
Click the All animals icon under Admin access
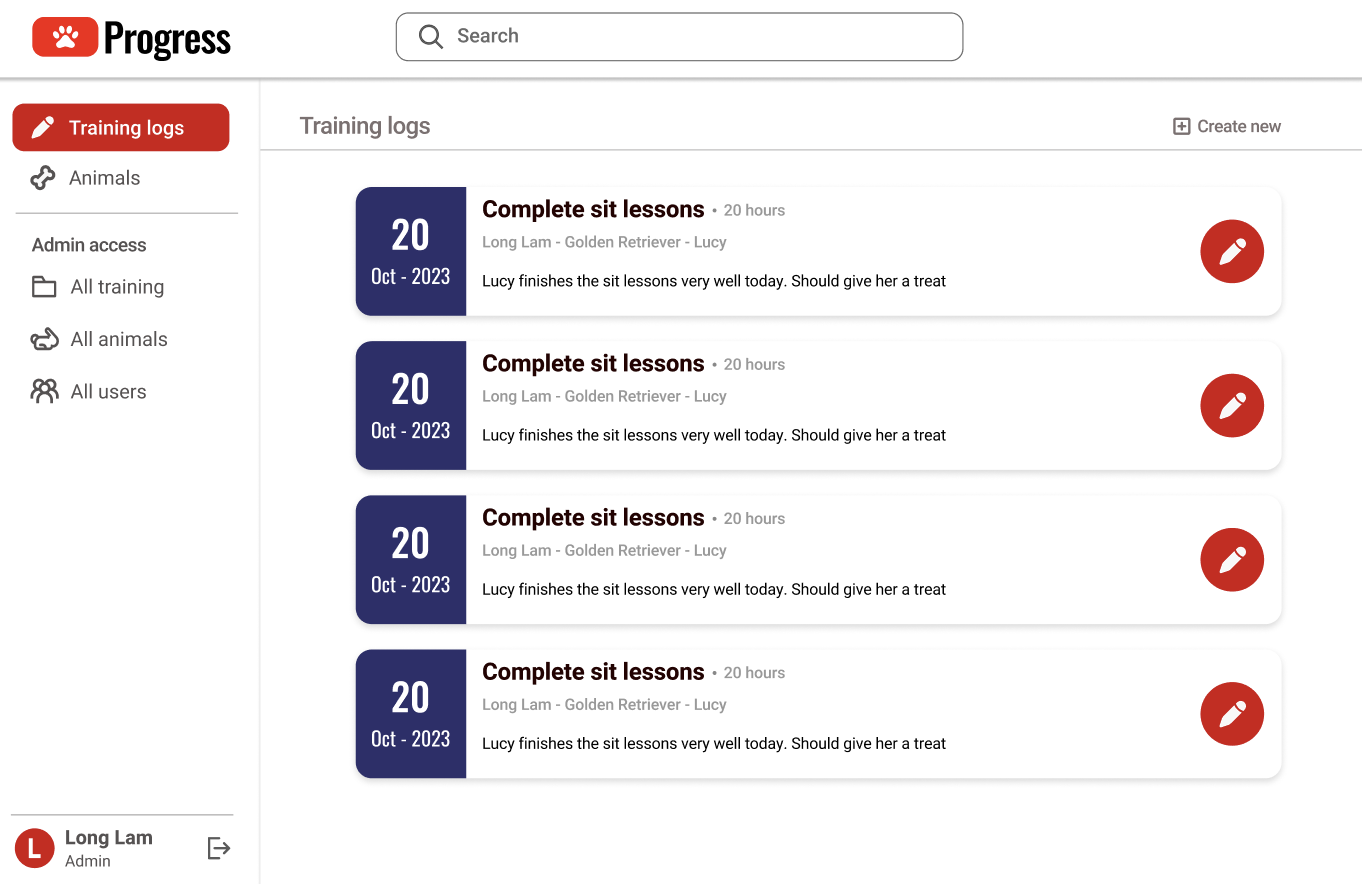pos(44,339)
